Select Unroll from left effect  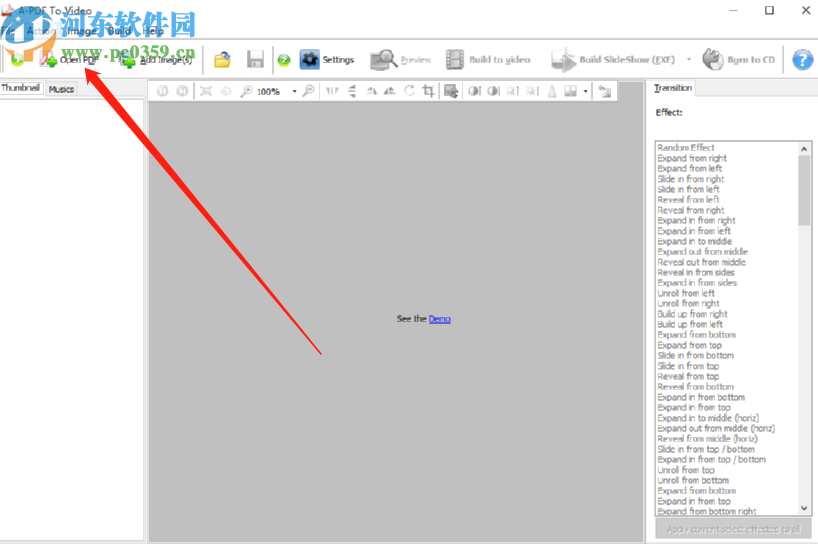coord(686,293)
